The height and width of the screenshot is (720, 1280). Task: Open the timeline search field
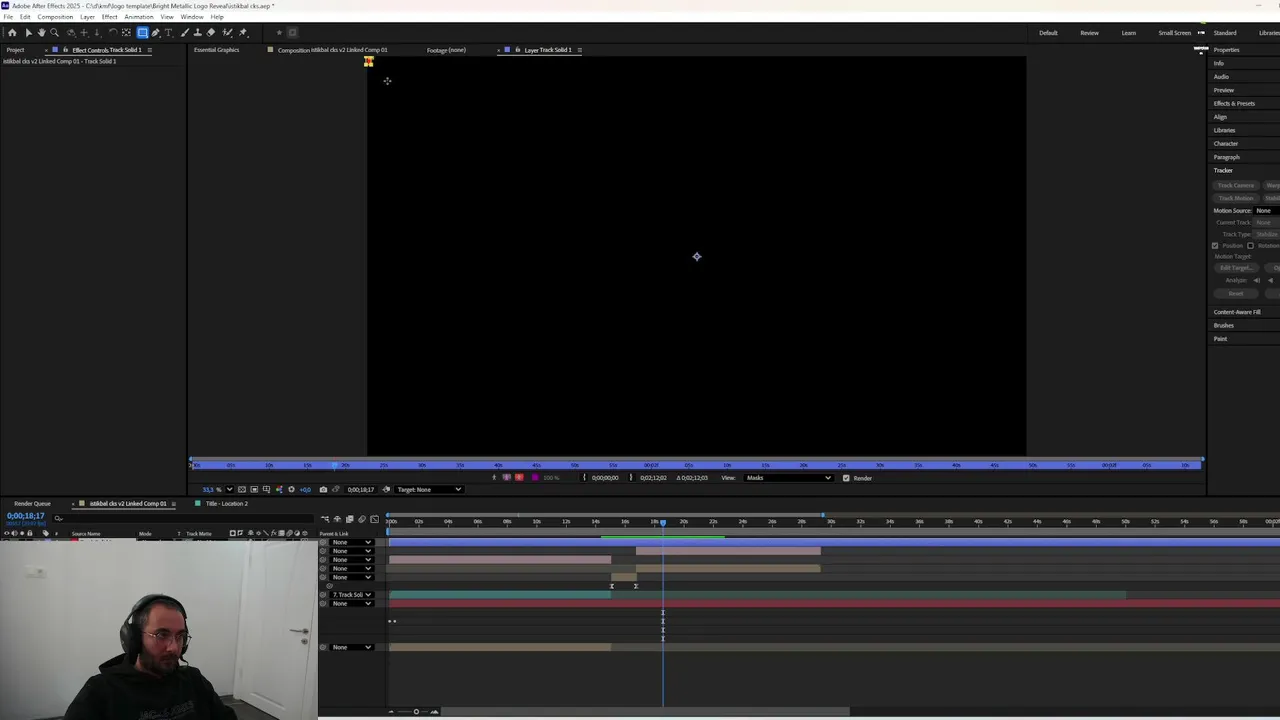coord(185,518)
